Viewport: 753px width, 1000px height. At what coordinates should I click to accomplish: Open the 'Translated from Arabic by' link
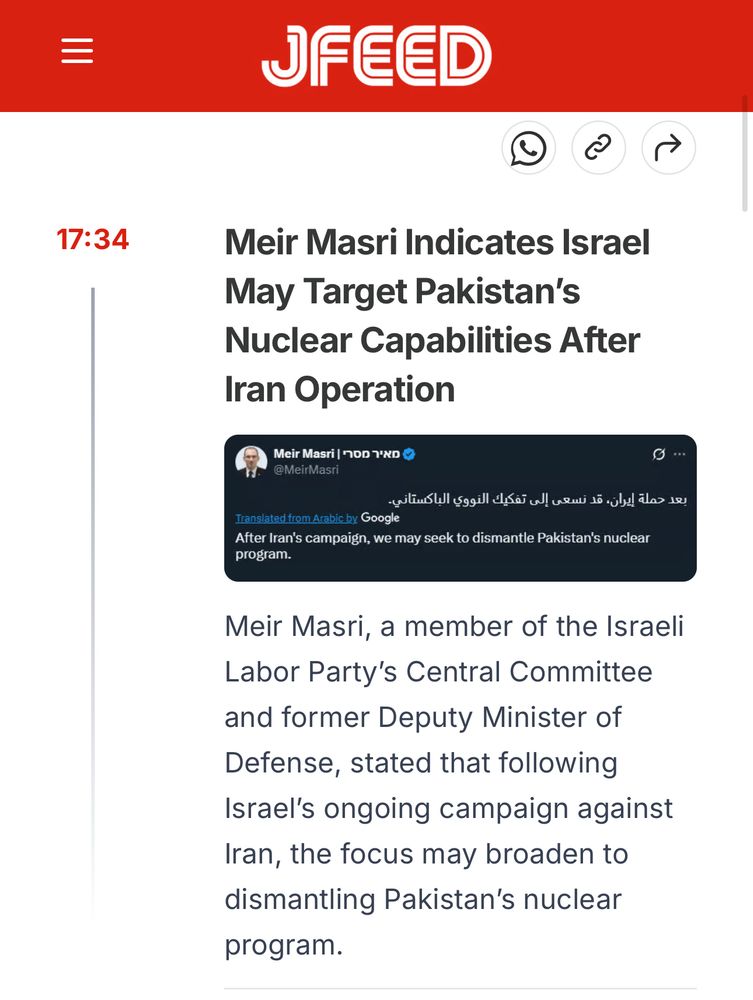pos(295,518)
